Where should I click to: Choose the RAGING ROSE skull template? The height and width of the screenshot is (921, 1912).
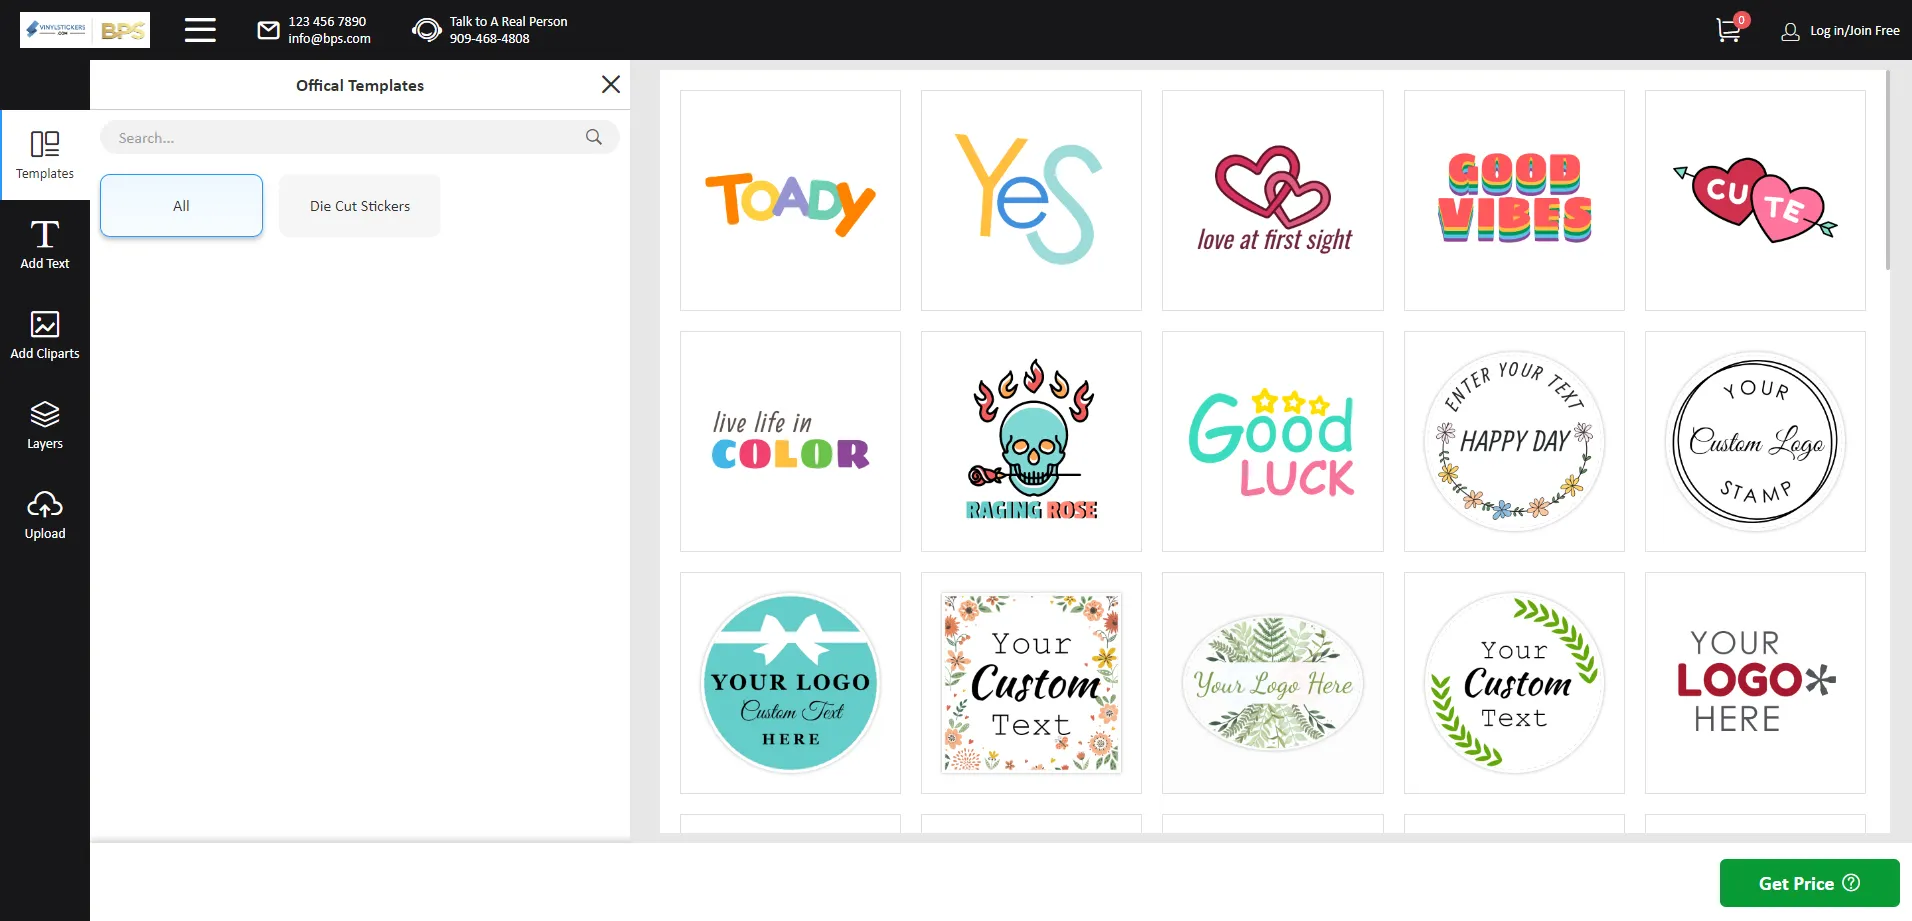coord(1031,441)
